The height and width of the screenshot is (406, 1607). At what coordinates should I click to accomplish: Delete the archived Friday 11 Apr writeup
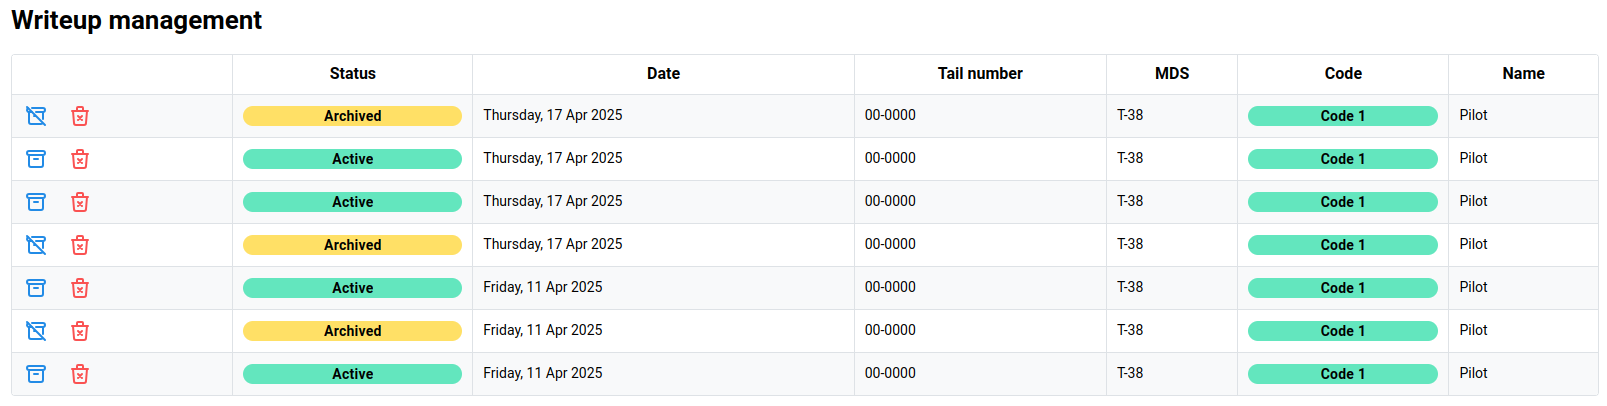(x=80, y=331)
